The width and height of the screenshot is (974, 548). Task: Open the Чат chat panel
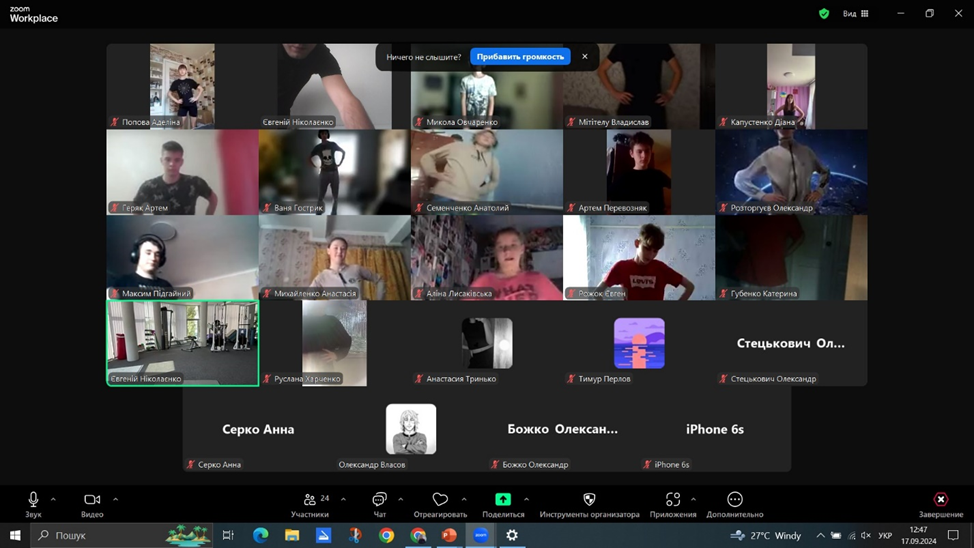(379, 504)
